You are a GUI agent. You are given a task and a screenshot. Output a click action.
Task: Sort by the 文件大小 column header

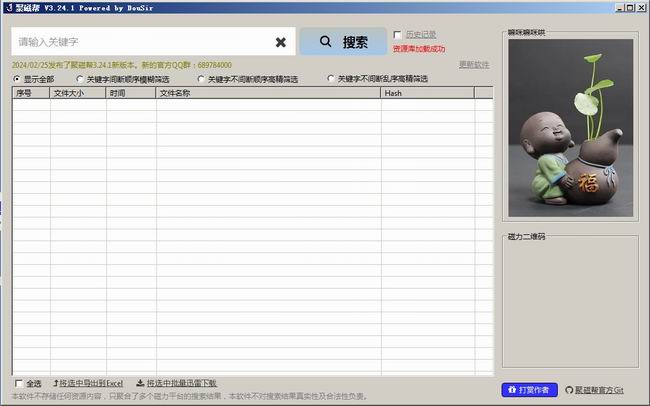78,93
